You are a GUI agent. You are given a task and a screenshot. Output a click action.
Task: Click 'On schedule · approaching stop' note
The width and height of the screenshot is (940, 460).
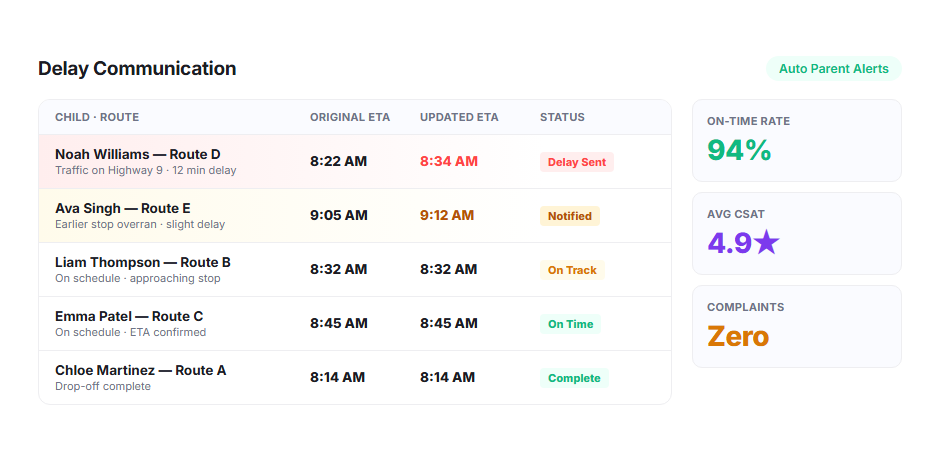pyautogui.click(x=138, y=278)
